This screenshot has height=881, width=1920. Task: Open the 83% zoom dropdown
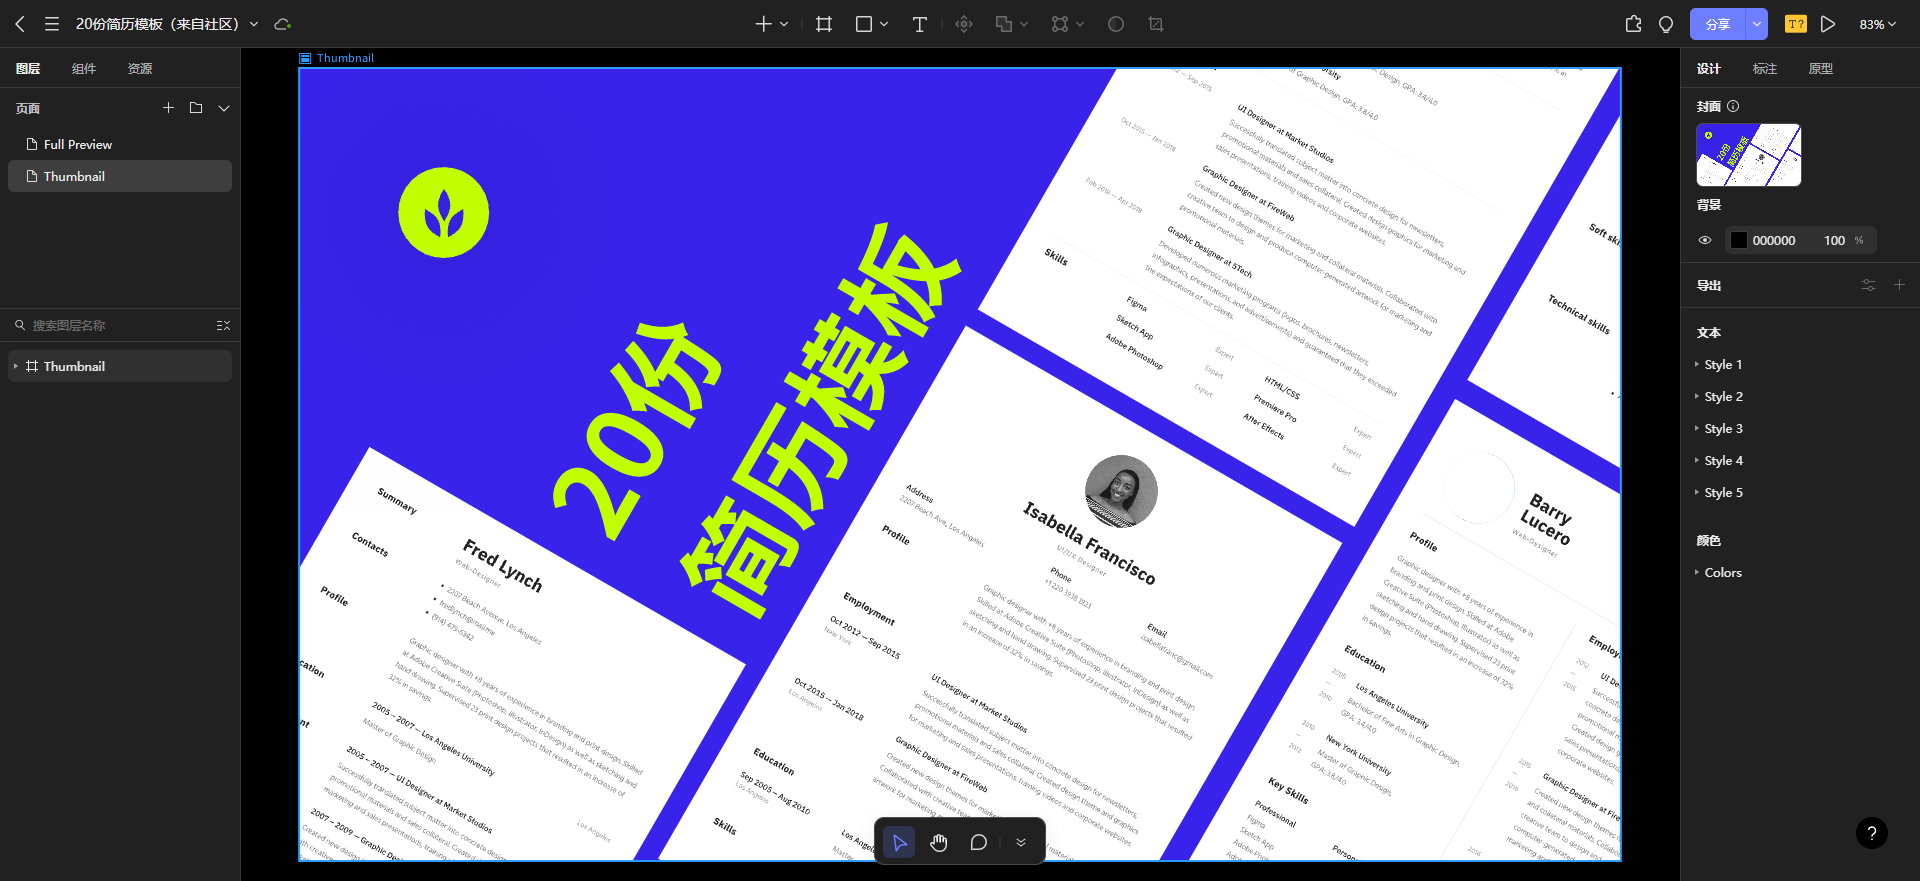pos(1878,24)
